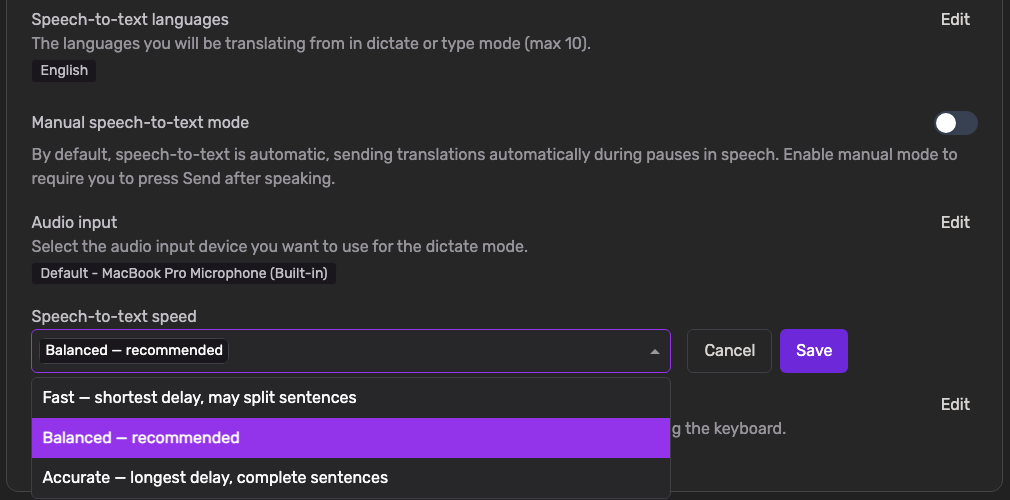Click the Manual speech-to-text mode heading

pos(140,122)
